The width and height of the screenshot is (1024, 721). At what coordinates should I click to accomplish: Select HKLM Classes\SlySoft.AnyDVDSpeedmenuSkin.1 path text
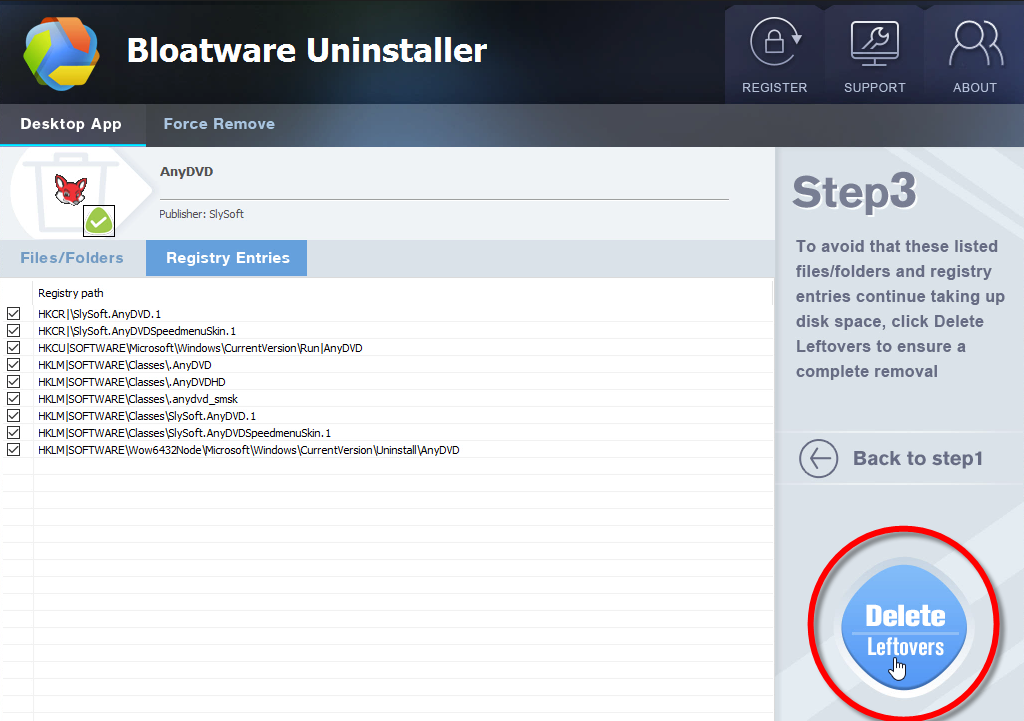coord(184,433)
